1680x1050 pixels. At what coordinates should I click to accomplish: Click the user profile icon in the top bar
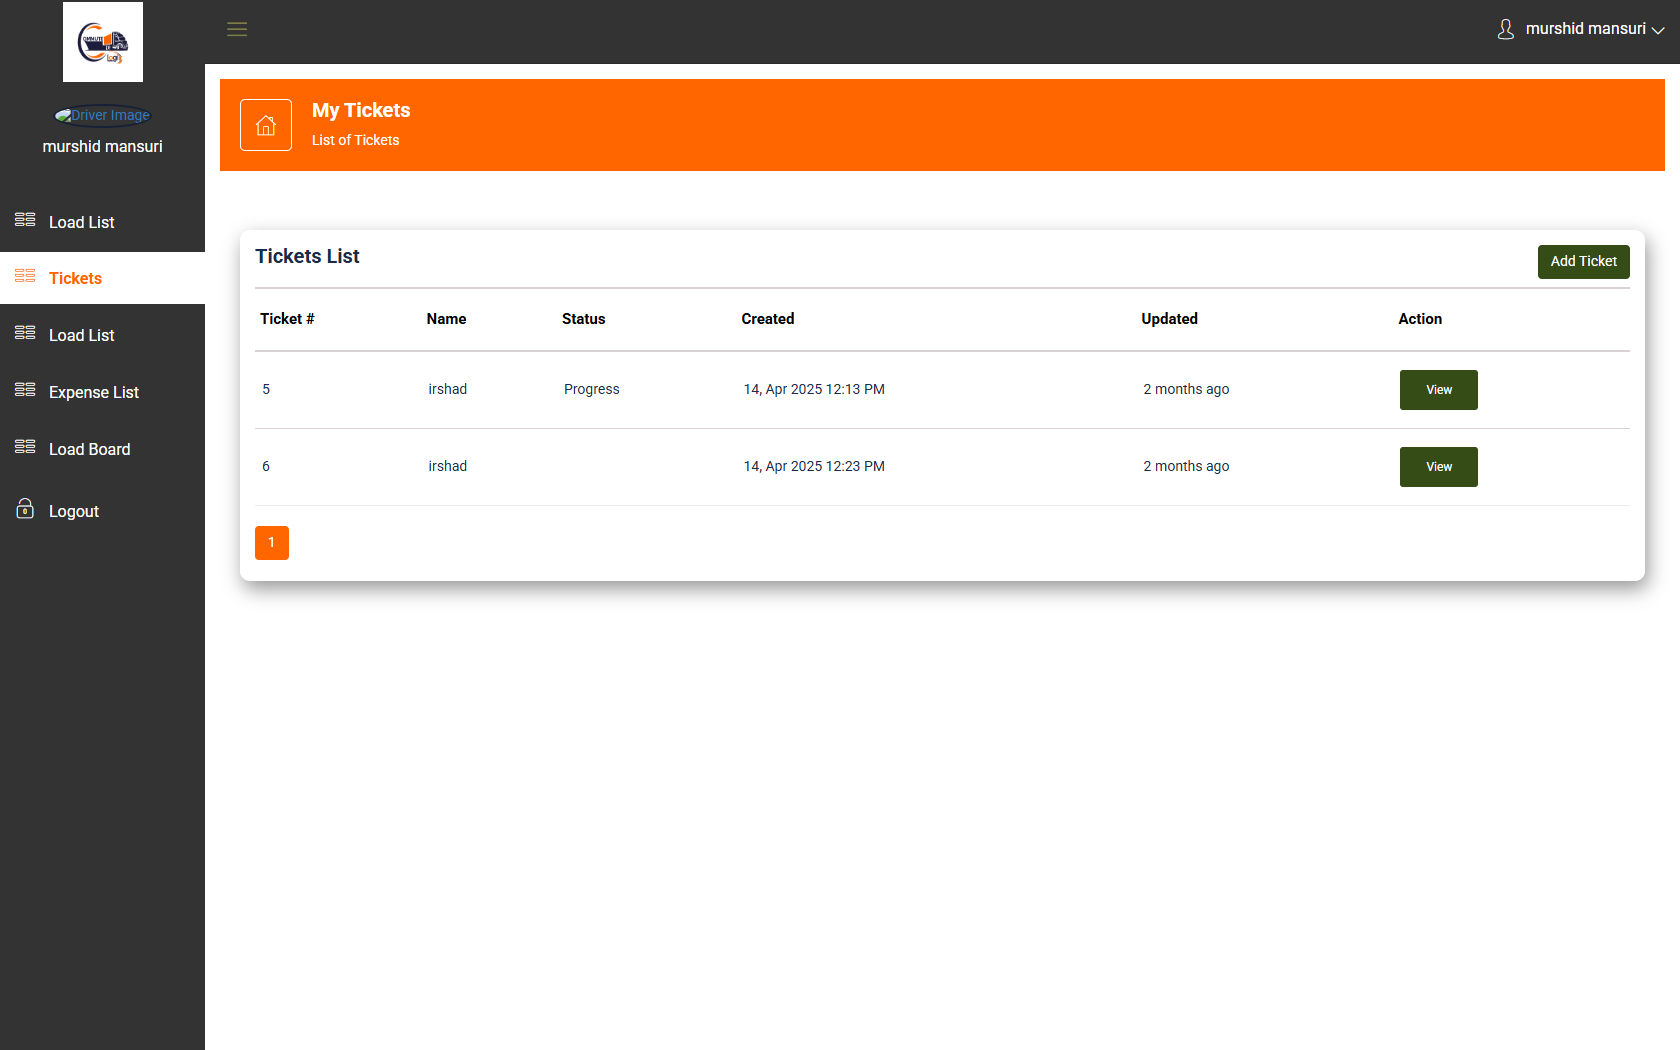[1505, 29]
